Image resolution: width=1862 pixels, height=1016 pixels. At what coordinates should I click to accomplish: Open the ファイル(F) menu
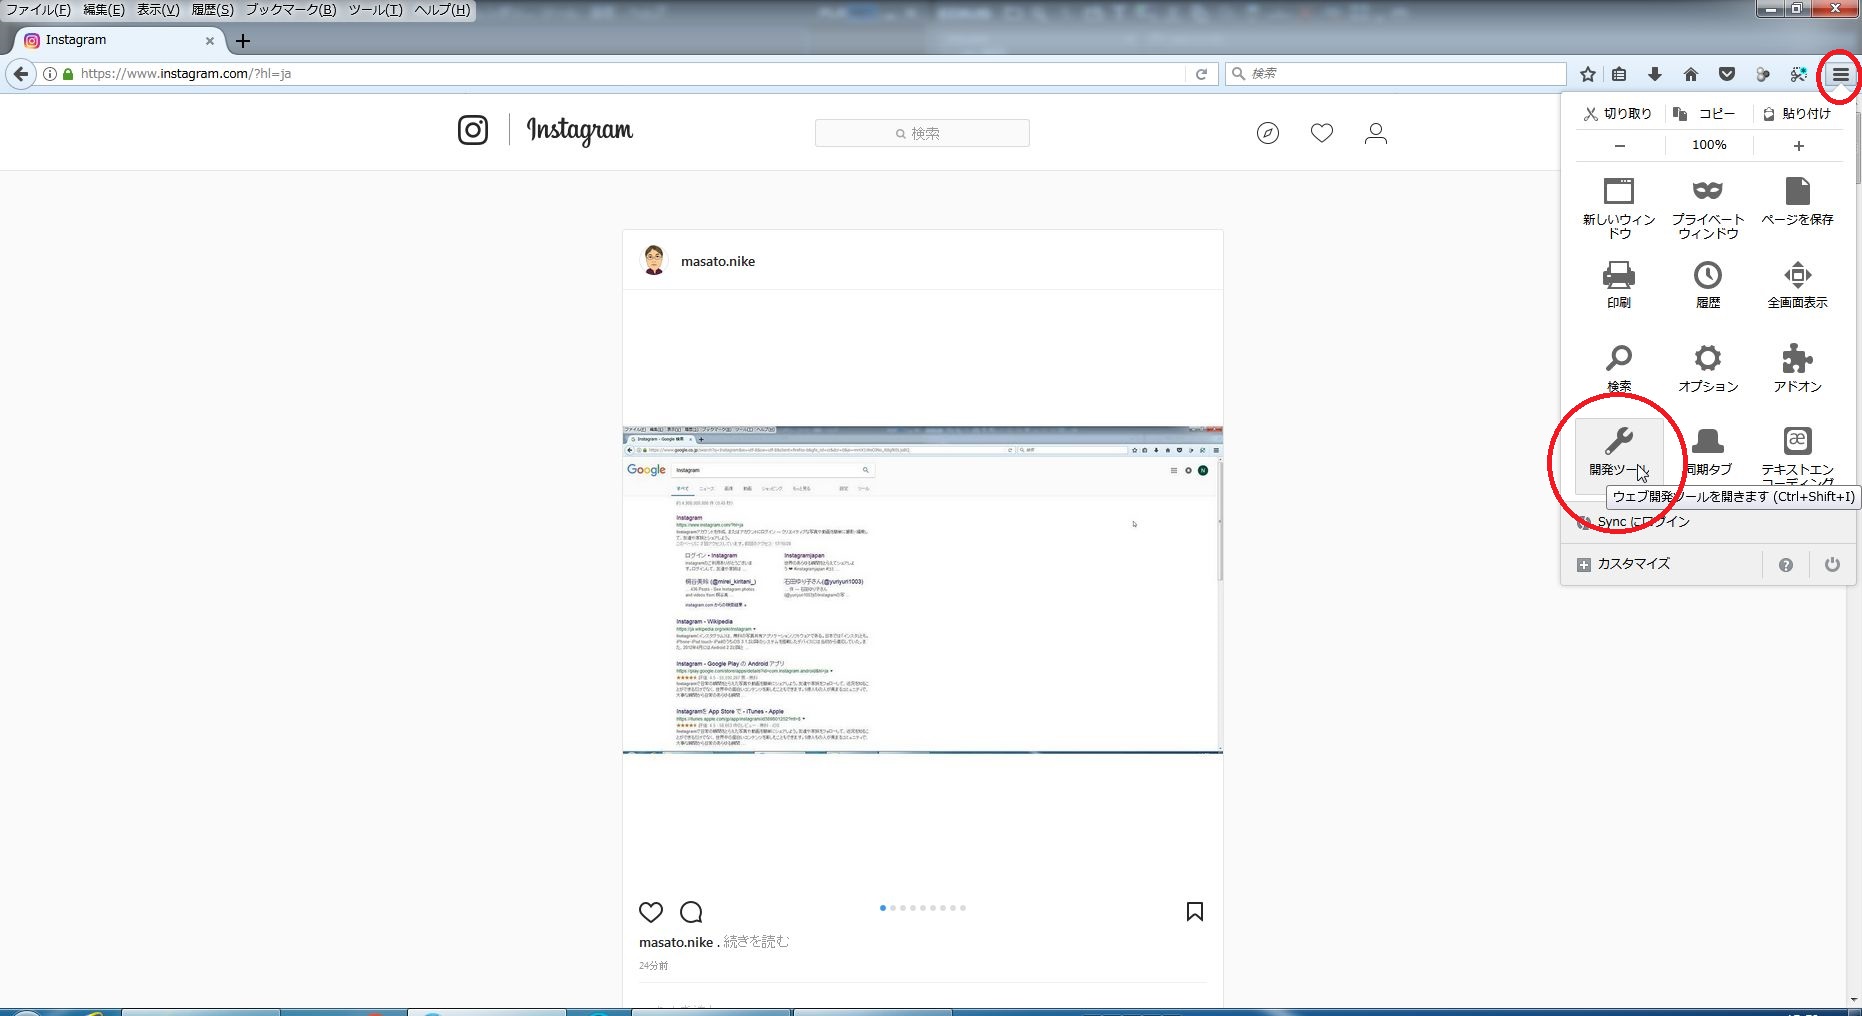38,10
